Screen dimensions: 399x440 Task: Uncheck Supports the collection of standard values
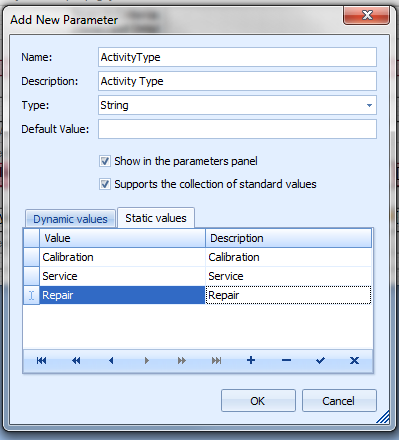pyautogui.click(x=105, y=184)
